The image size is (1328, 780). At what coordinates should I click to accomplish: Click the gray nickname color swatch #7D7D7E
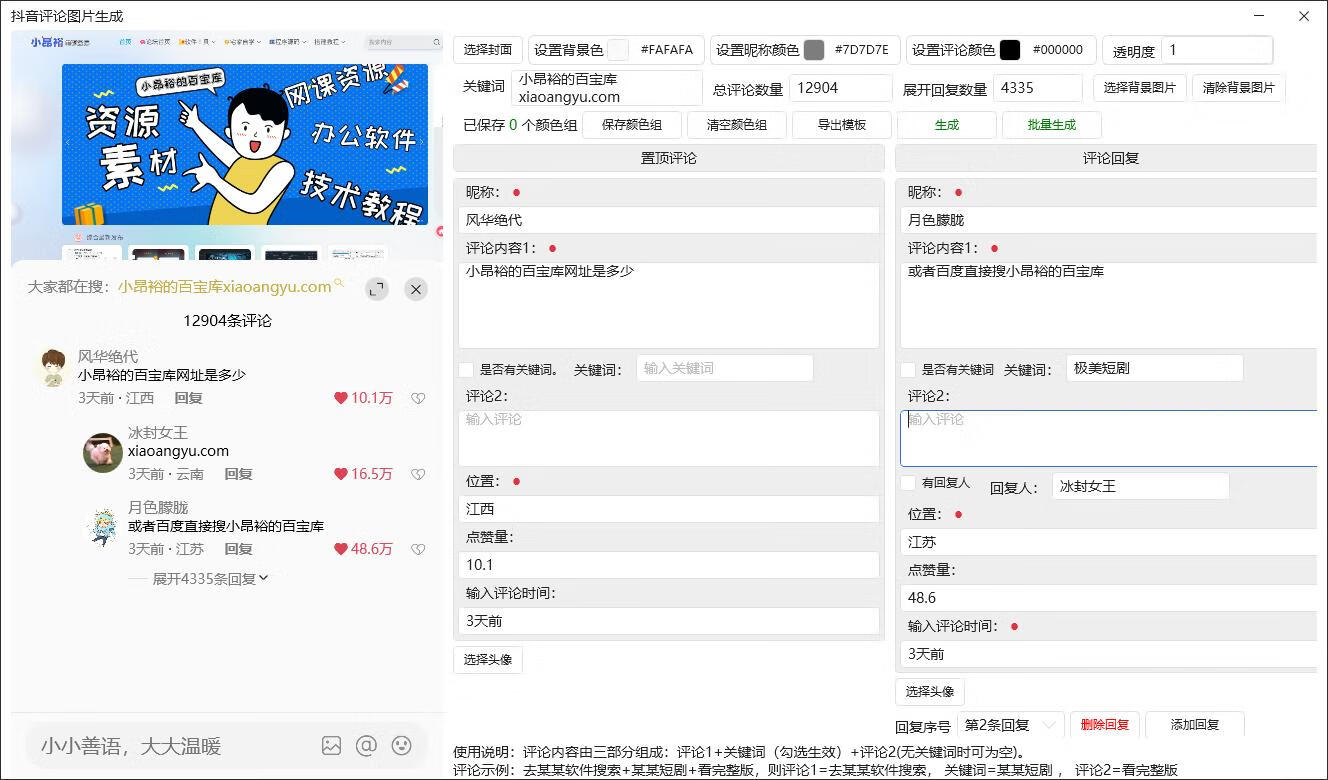point(814,50)
